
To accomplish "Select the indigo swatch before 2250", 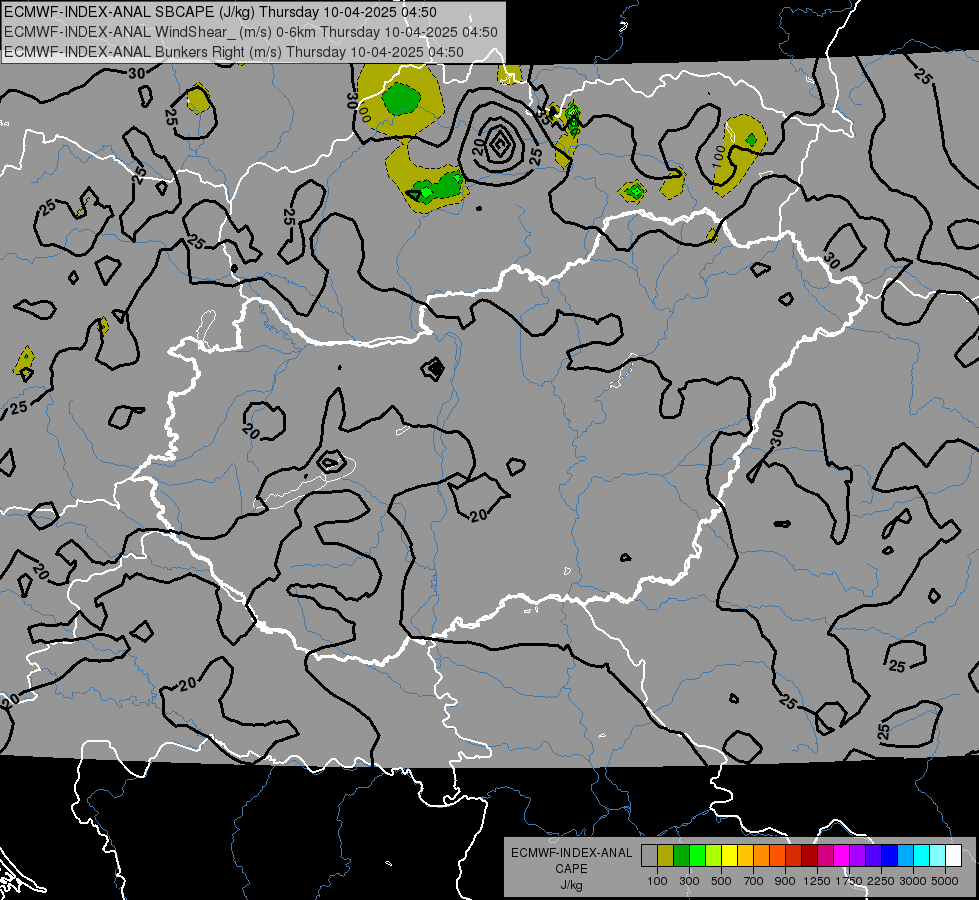I will coord(873,856).
